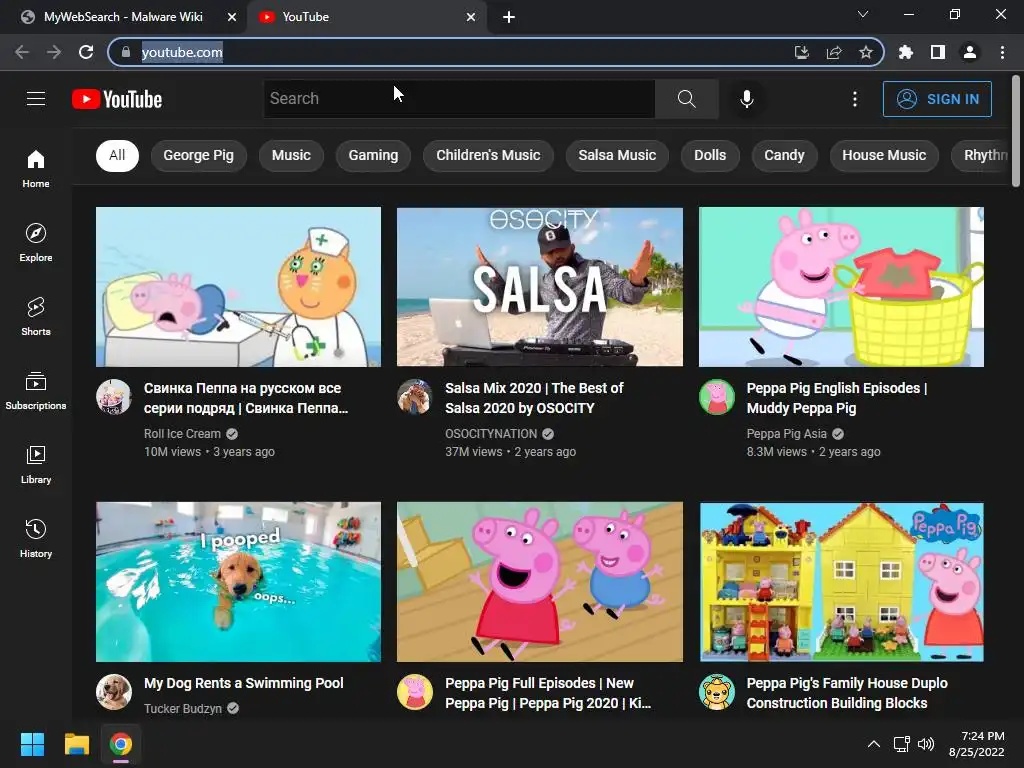The image size is (1024, 768).
Task: Open History in the sidebar
Action: pos(36,539)
